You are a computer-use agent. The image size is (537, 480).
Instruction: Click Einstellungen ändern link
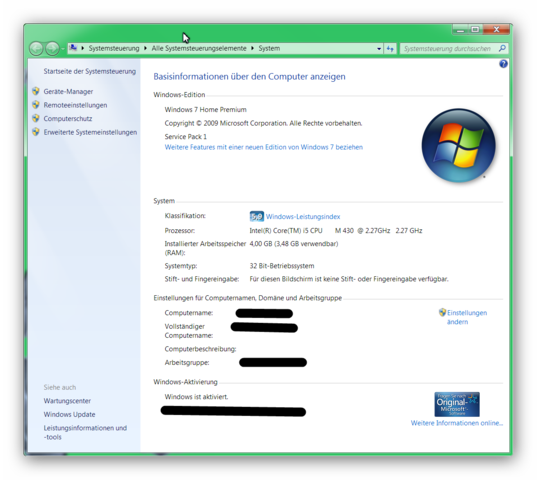click(x=467, y=317)
